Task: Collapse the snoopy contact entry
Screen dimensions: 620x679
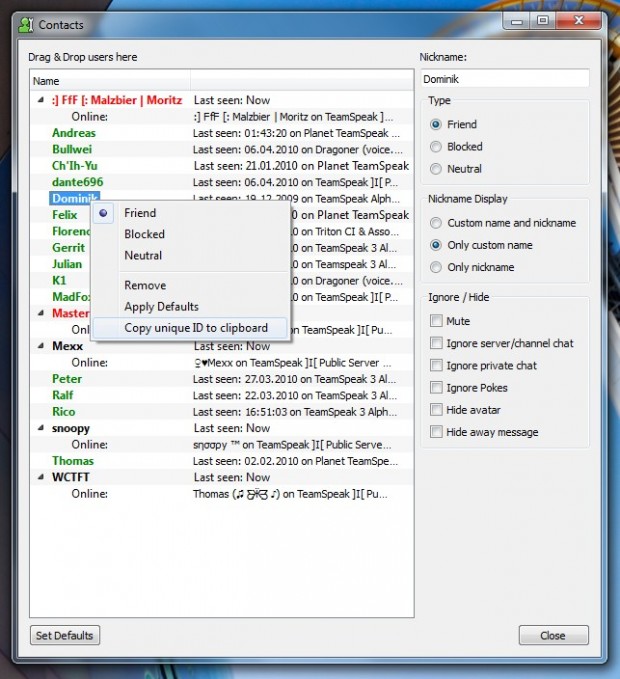Action: point(41,428)
